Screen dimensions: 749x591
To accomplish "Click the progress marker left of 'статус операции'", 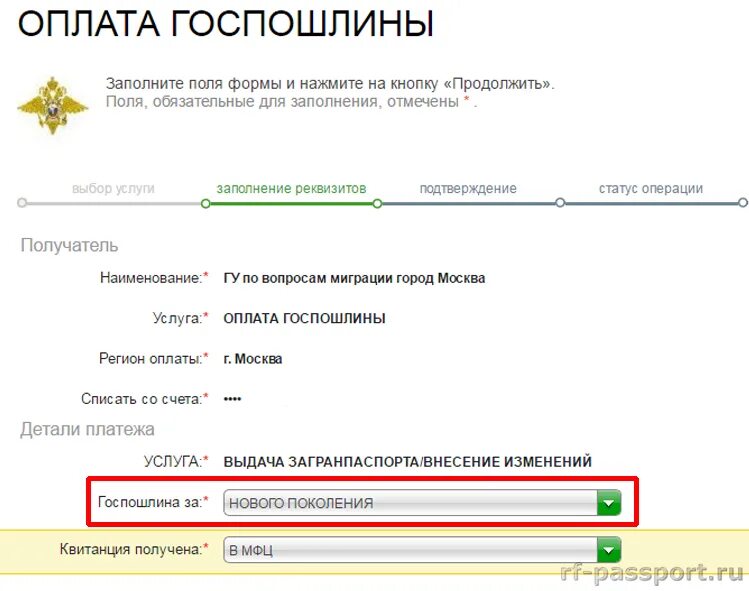I will tap(560, 203).
